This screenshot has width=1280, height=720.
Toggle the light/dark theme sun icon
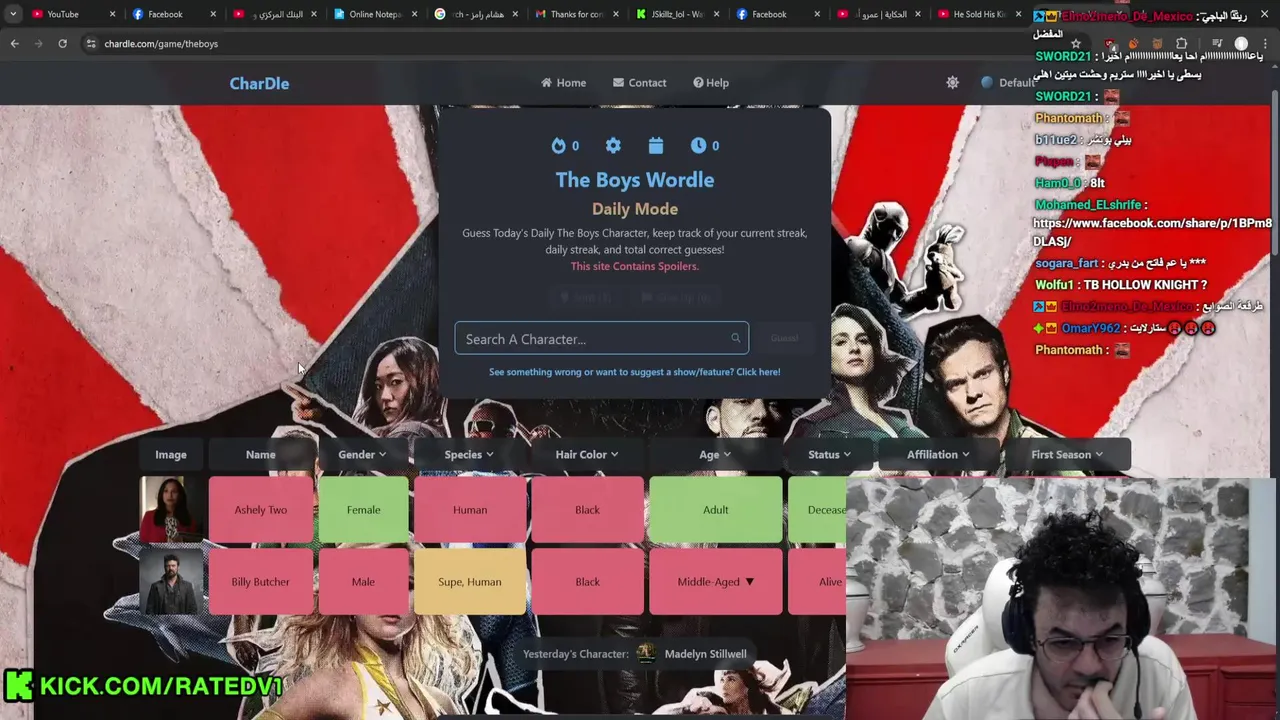tap(952, 83)
